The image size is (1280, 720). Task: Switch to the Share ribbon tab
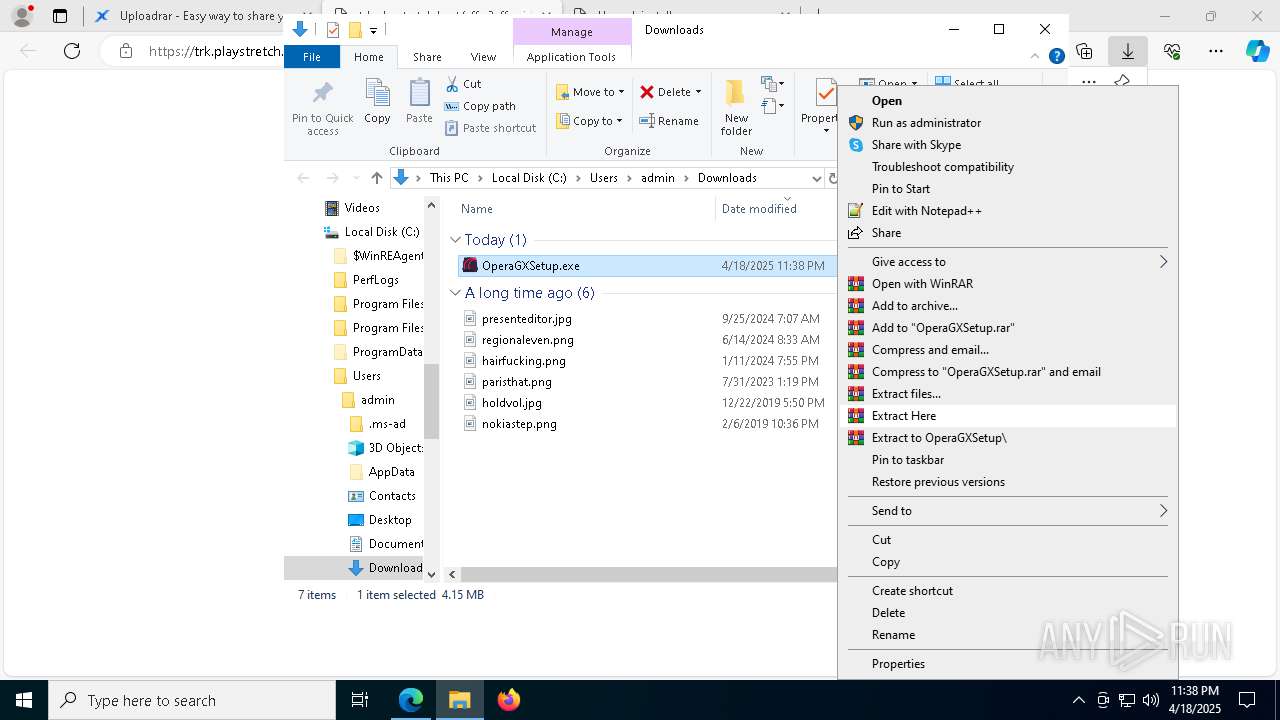tap(427, 57)
